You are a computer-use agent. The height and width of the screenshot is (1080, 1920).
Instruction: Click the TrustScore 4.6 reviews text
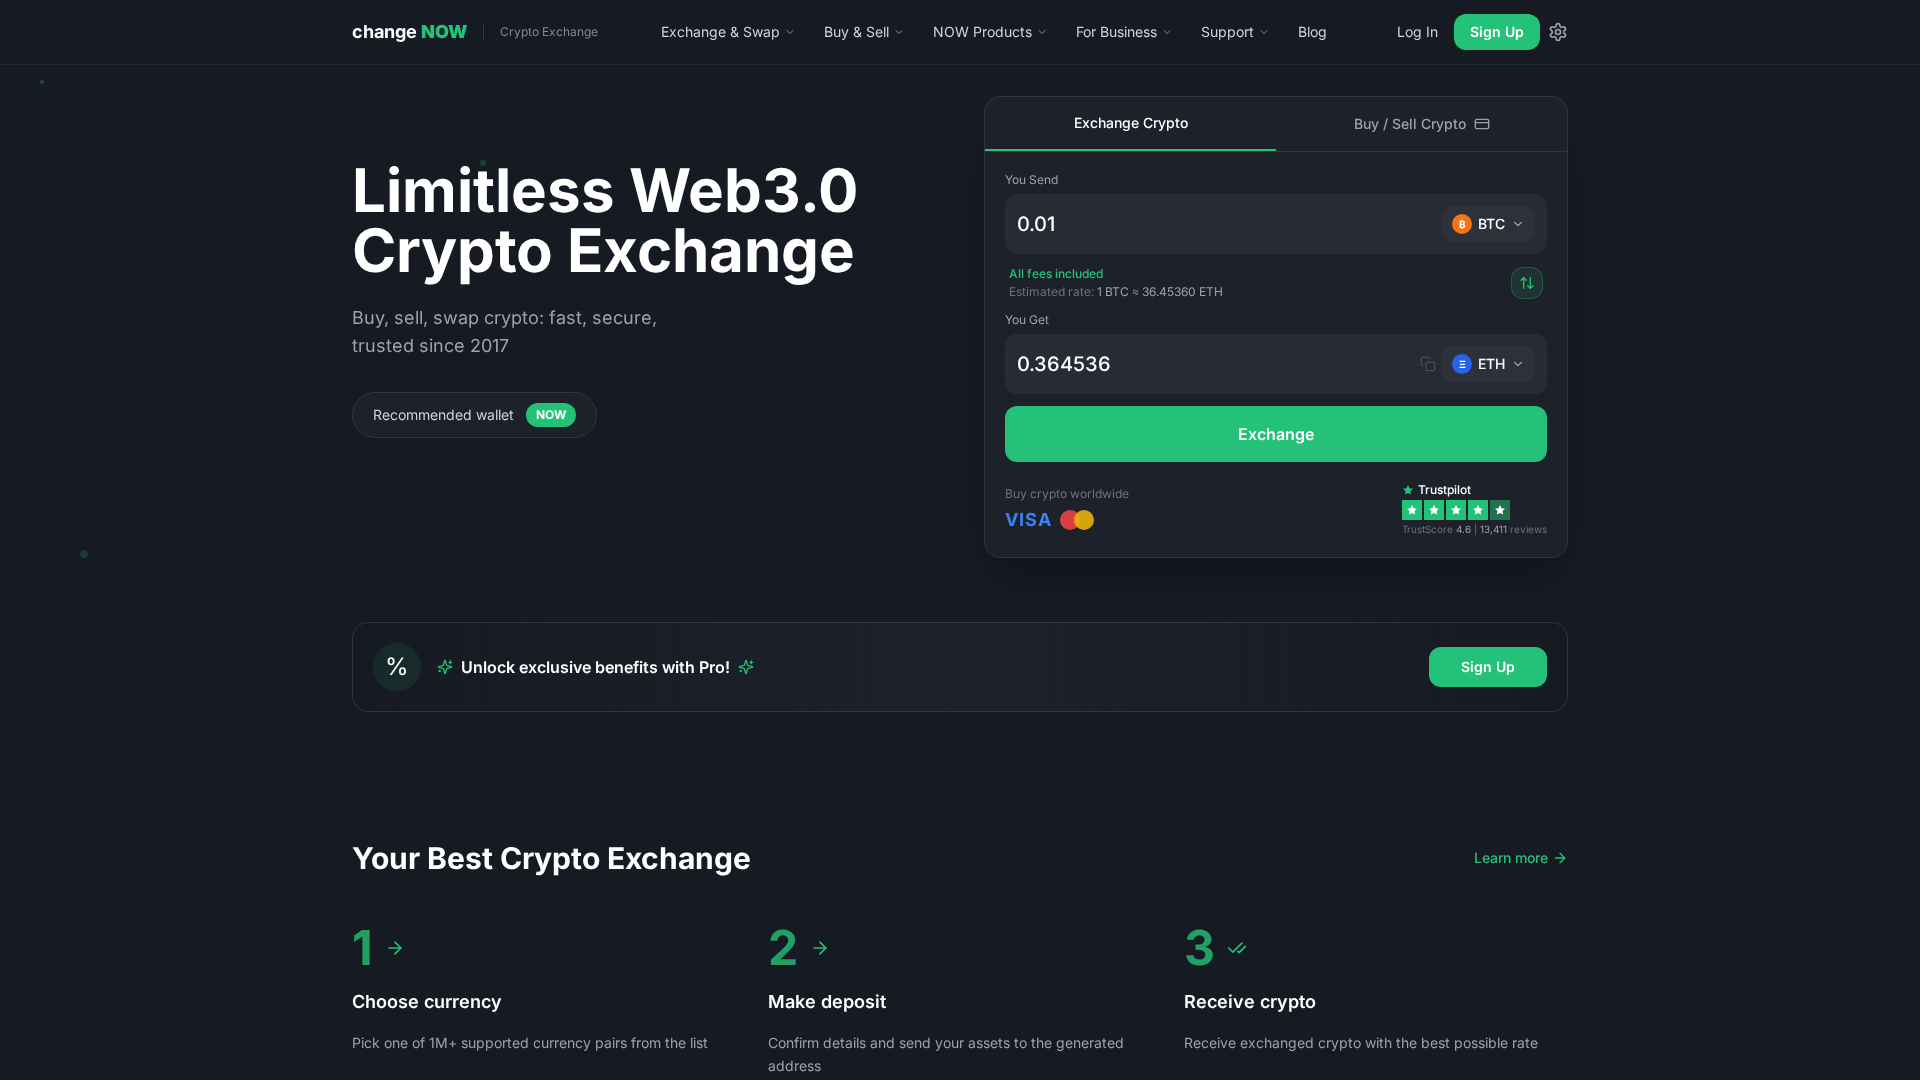[1474, 530]
